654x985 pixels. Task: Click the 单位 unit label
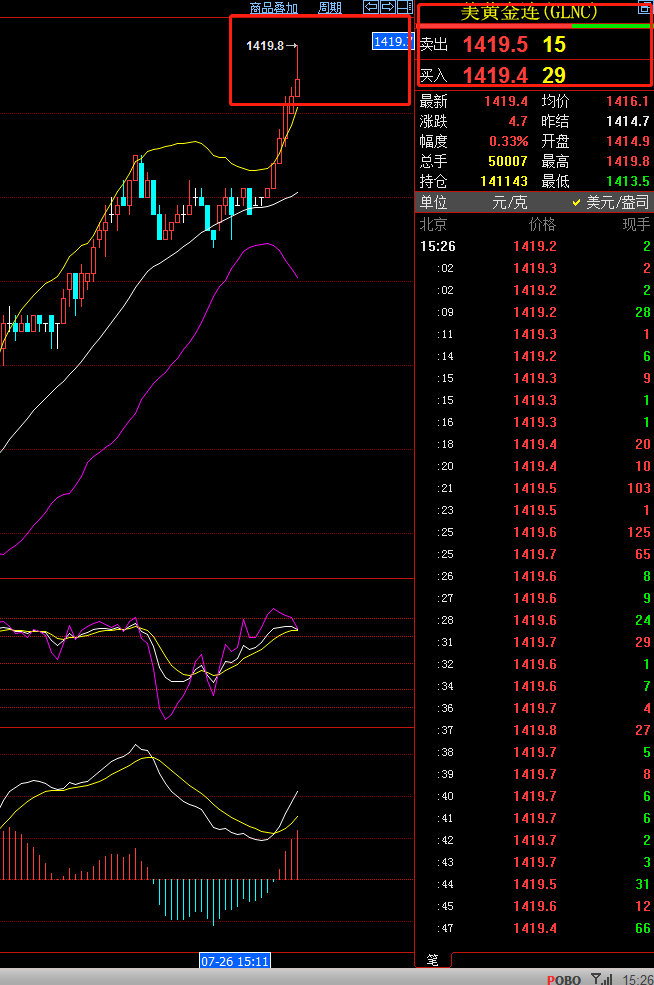[x=433, y=202]
